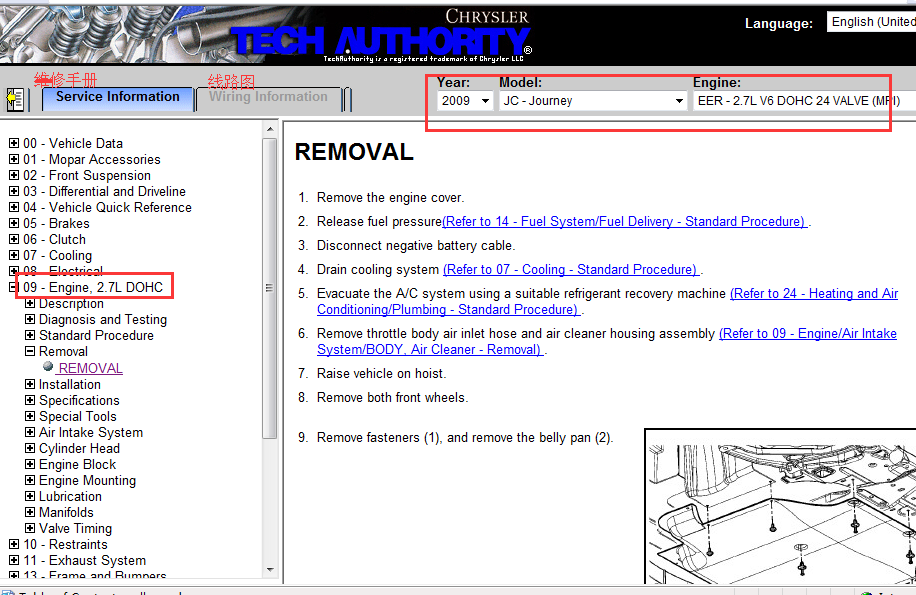Expand the 04 - Vehicle Quick Reference node
Viewport: 916px width, 595px height.
(x=14, y=207)
